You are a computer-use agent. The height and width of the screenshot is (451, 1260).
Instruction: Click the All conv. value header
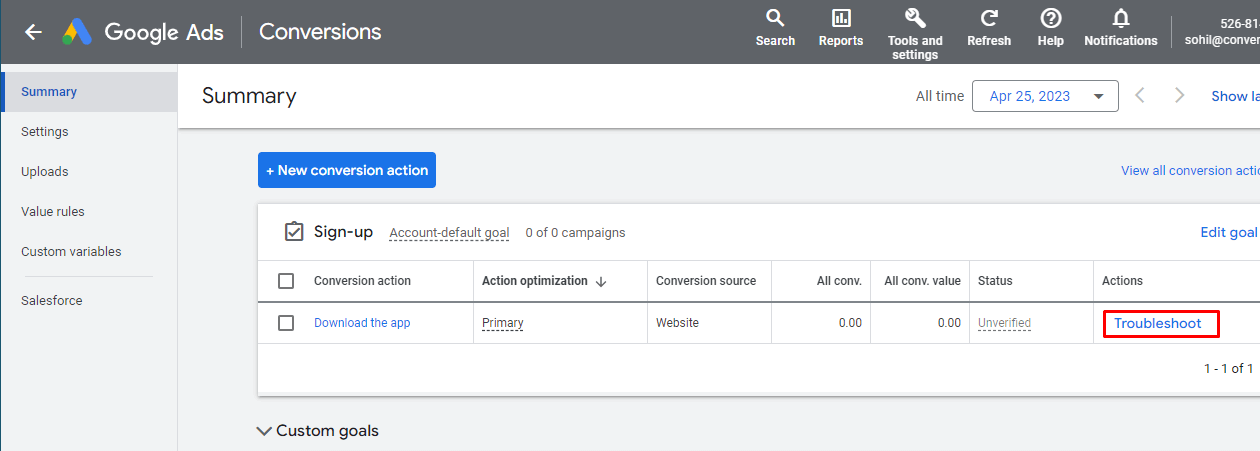(922, 281)
